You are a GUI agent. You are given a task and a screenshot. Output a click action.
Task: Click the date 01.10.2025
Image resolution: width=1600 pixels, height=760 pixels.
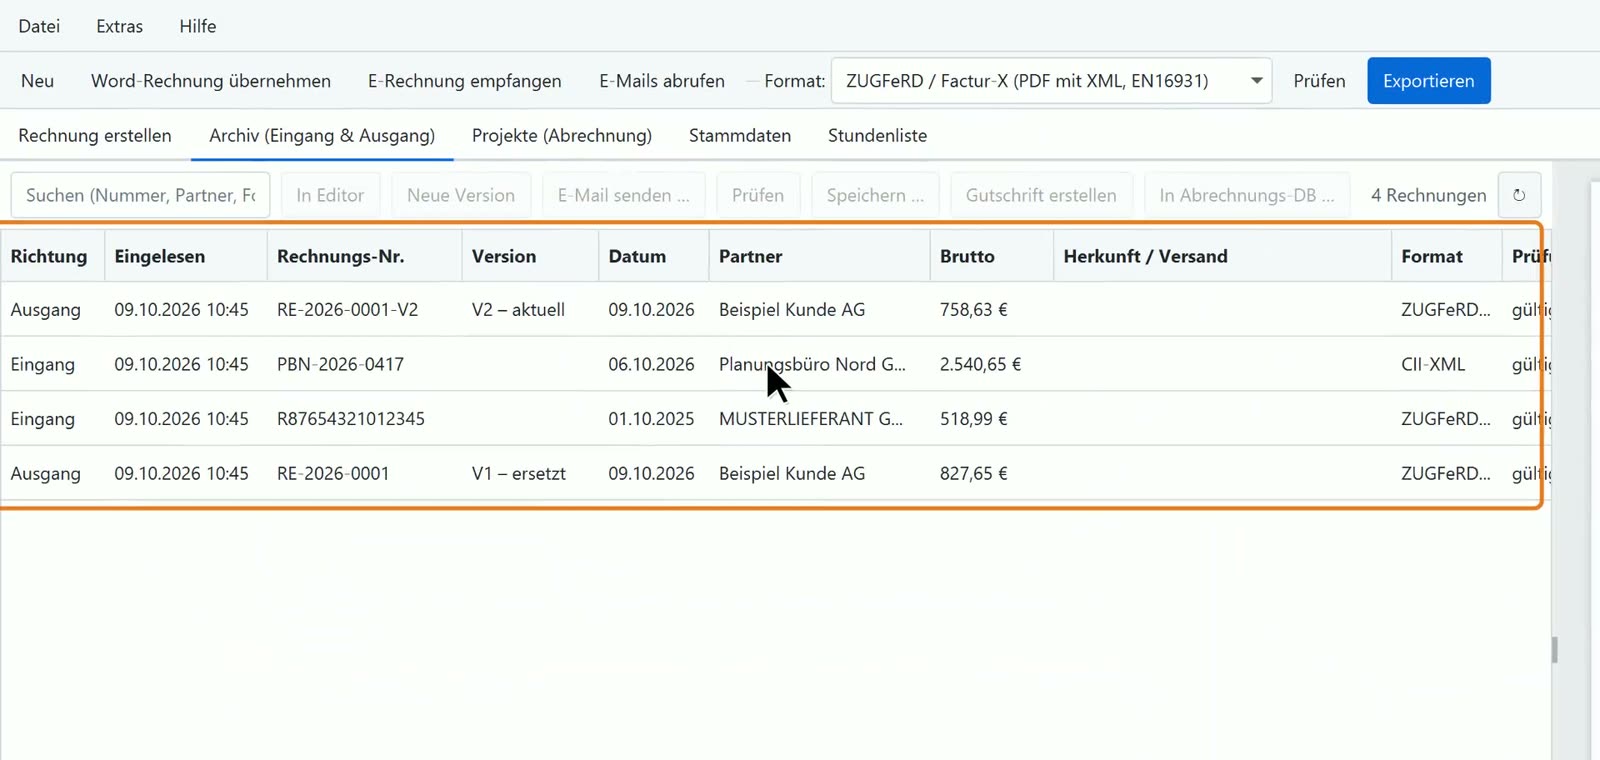(651, 419)
